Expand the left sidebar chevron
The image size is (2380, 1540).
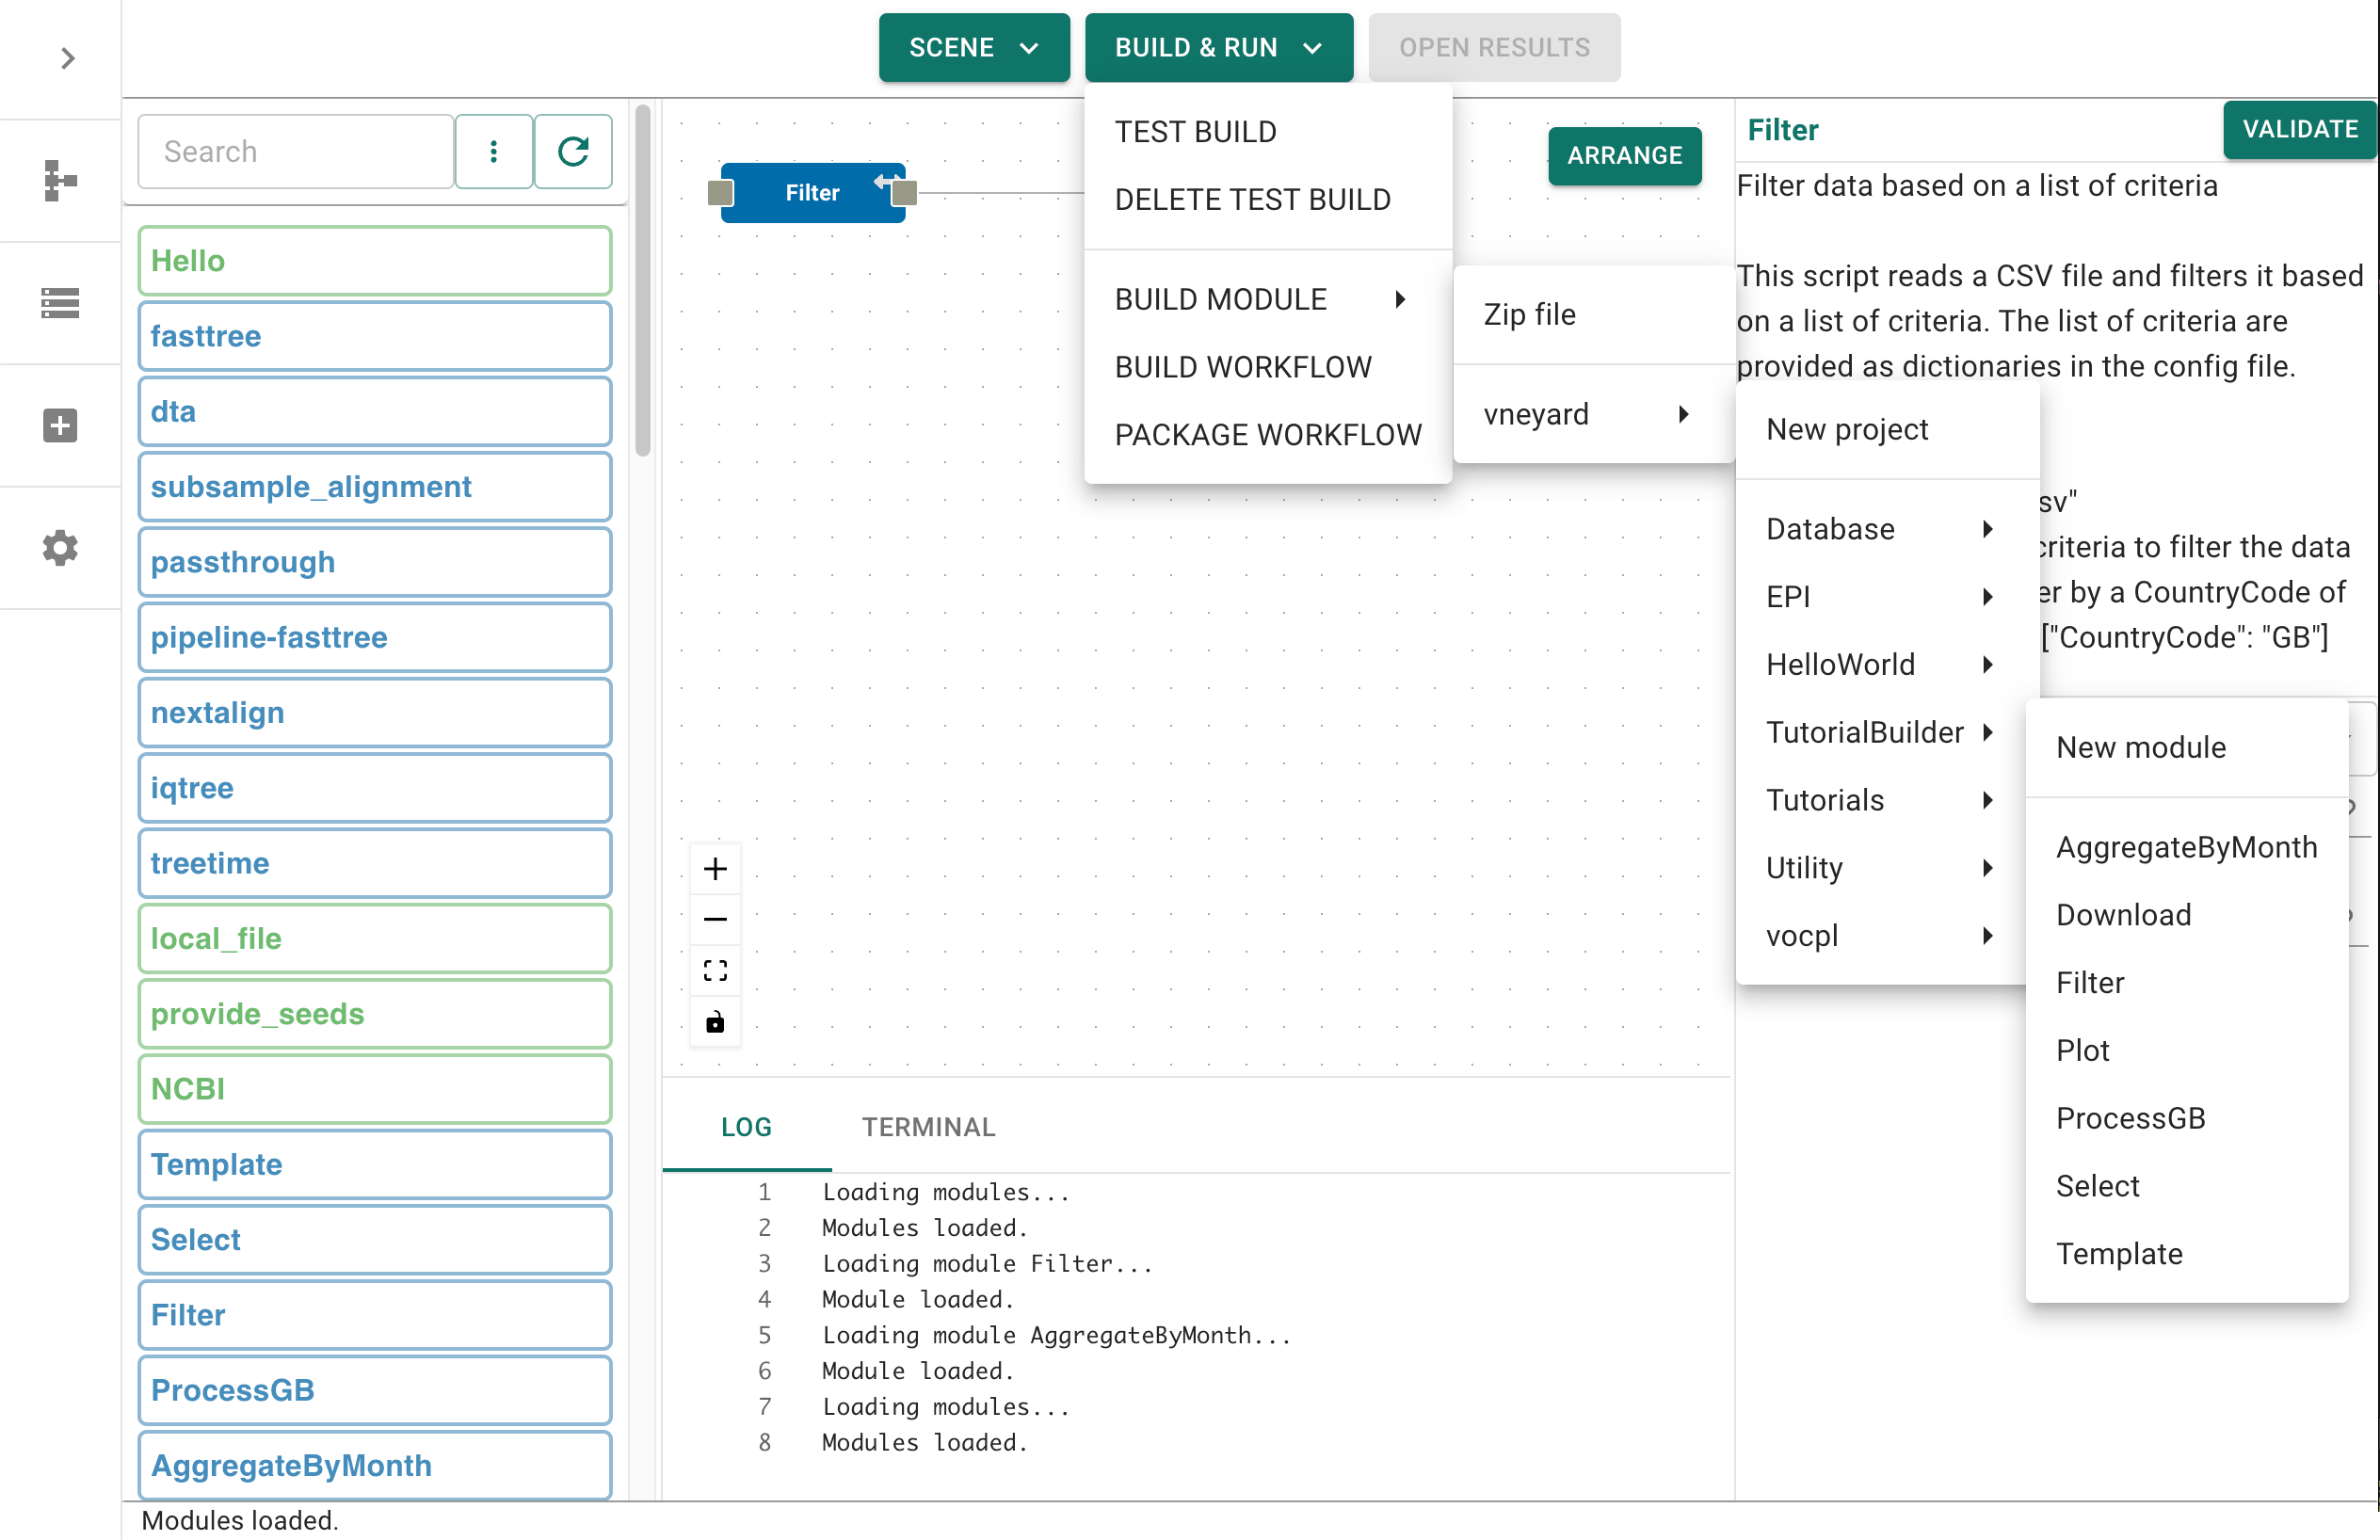pos(67,58)
